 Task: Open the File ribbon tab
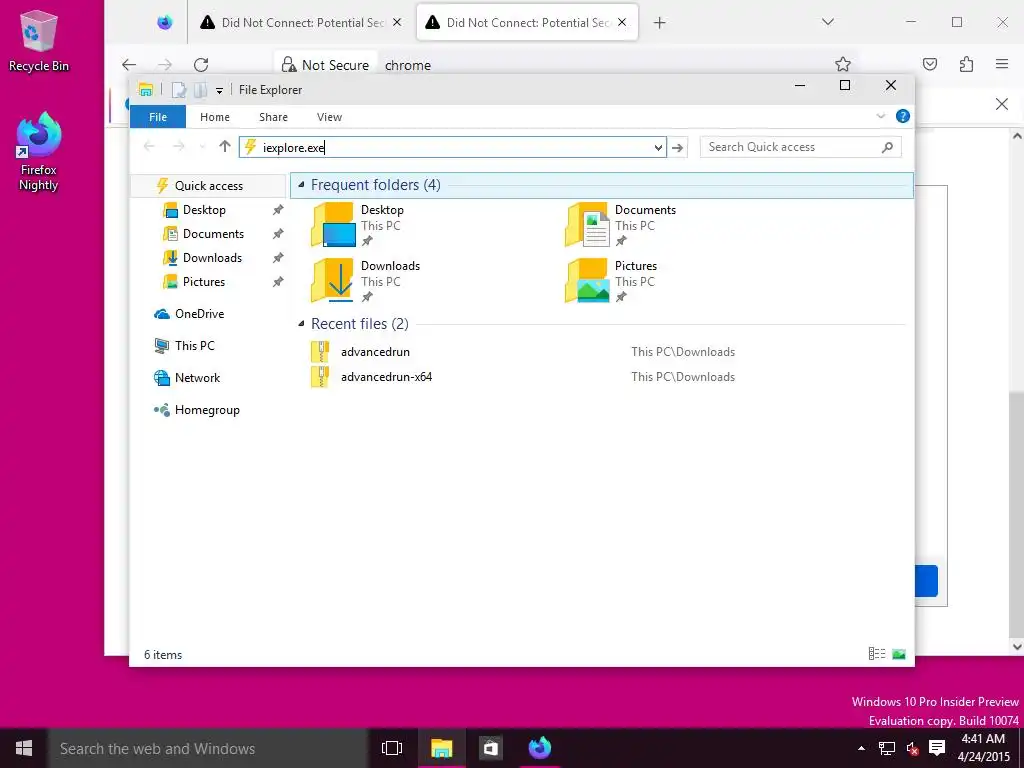coord(158,117)
